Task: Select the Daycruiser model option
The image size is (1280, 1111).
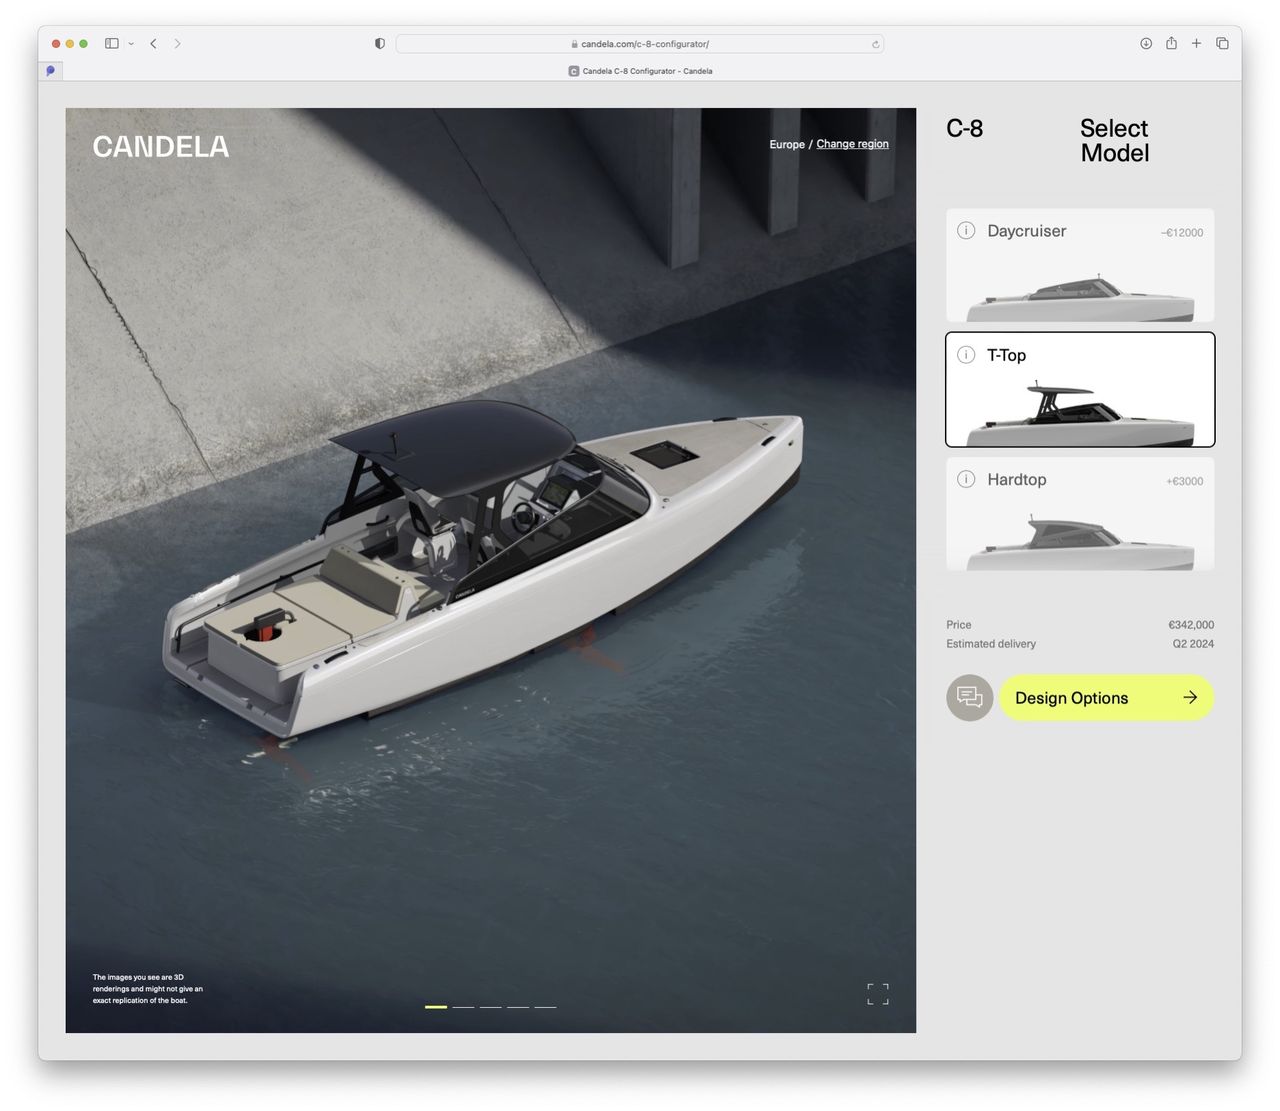Action: click(1080, 266)
